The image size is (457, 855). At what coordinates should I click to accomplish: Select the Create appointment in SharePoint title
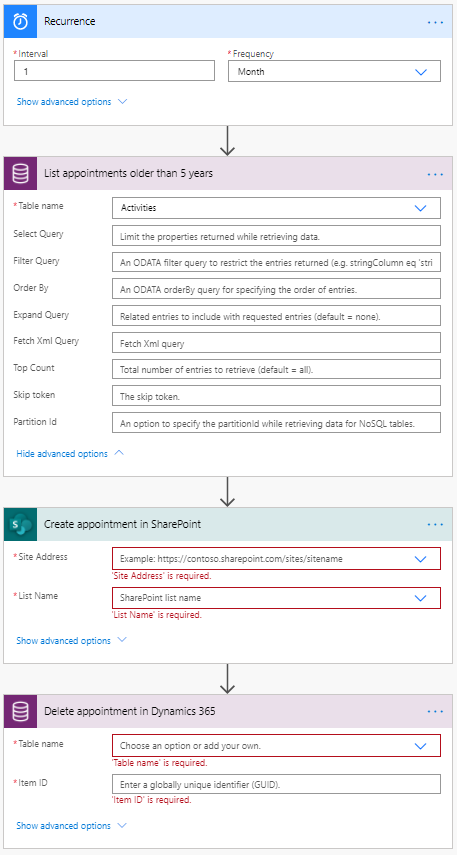point(123,524)
